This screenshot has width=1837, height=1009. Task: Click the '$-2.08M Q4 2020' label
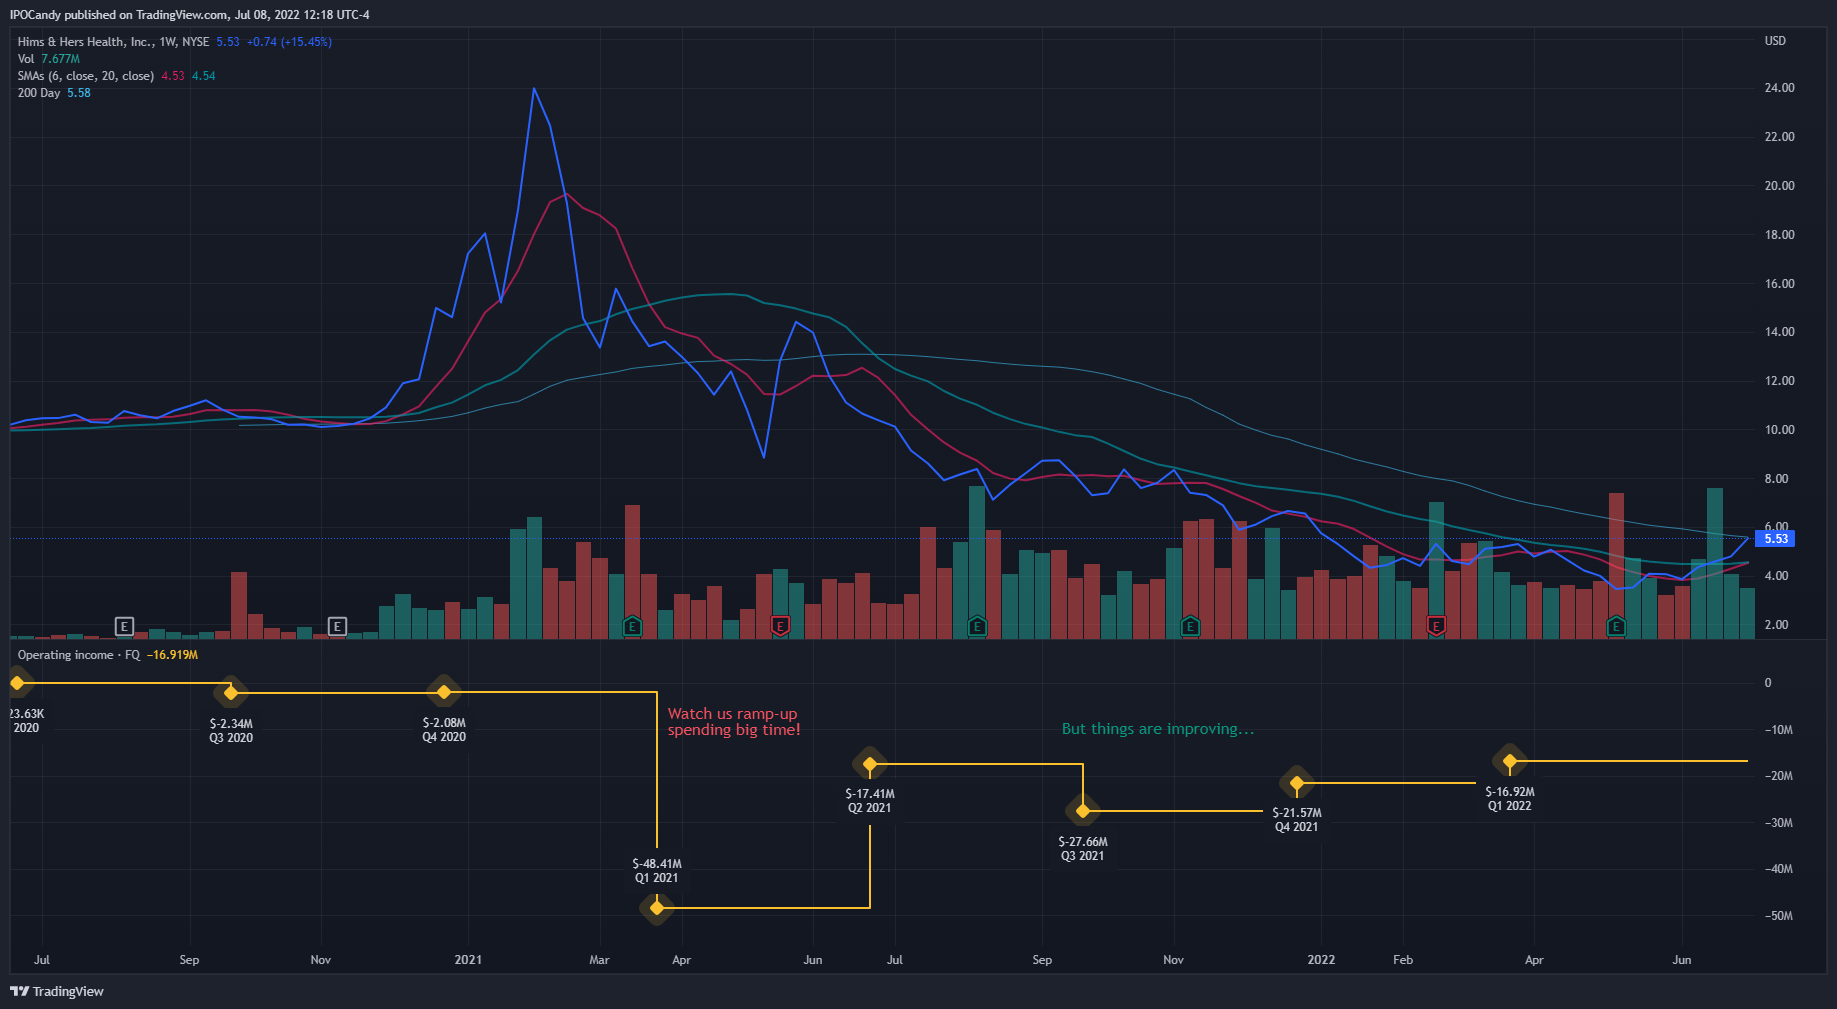(444, 730)
